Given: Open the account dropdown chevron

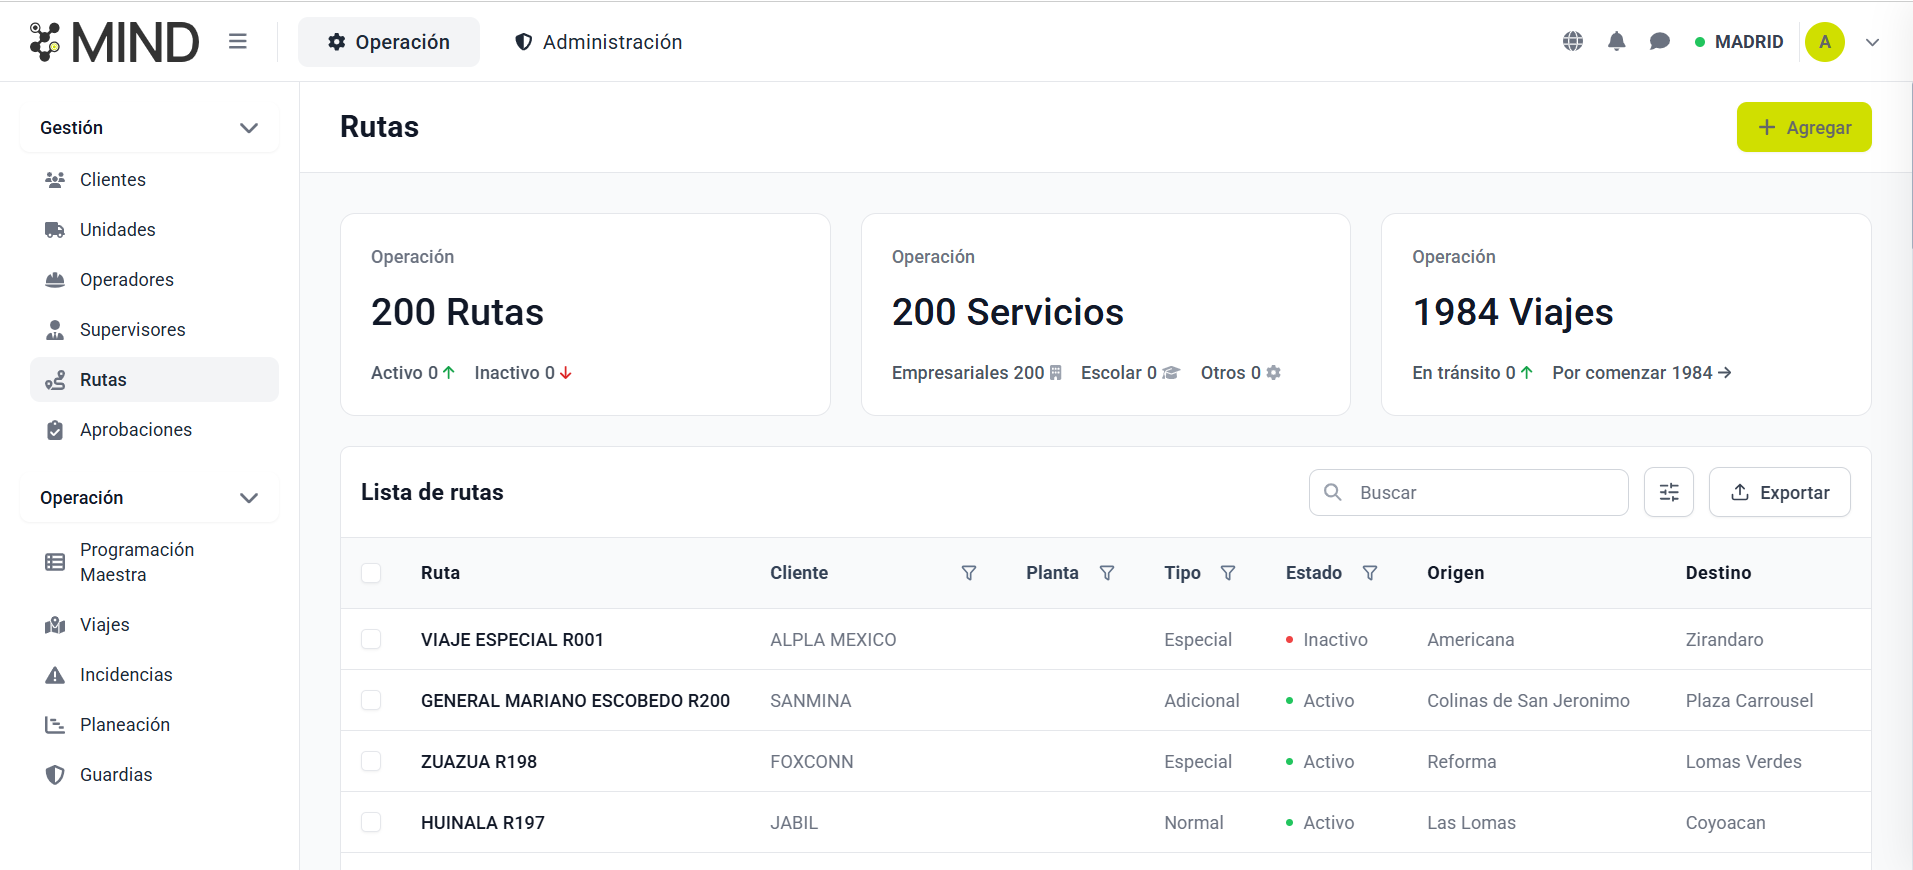Looking at the screenshot, I should click(x=1873, y=42).
